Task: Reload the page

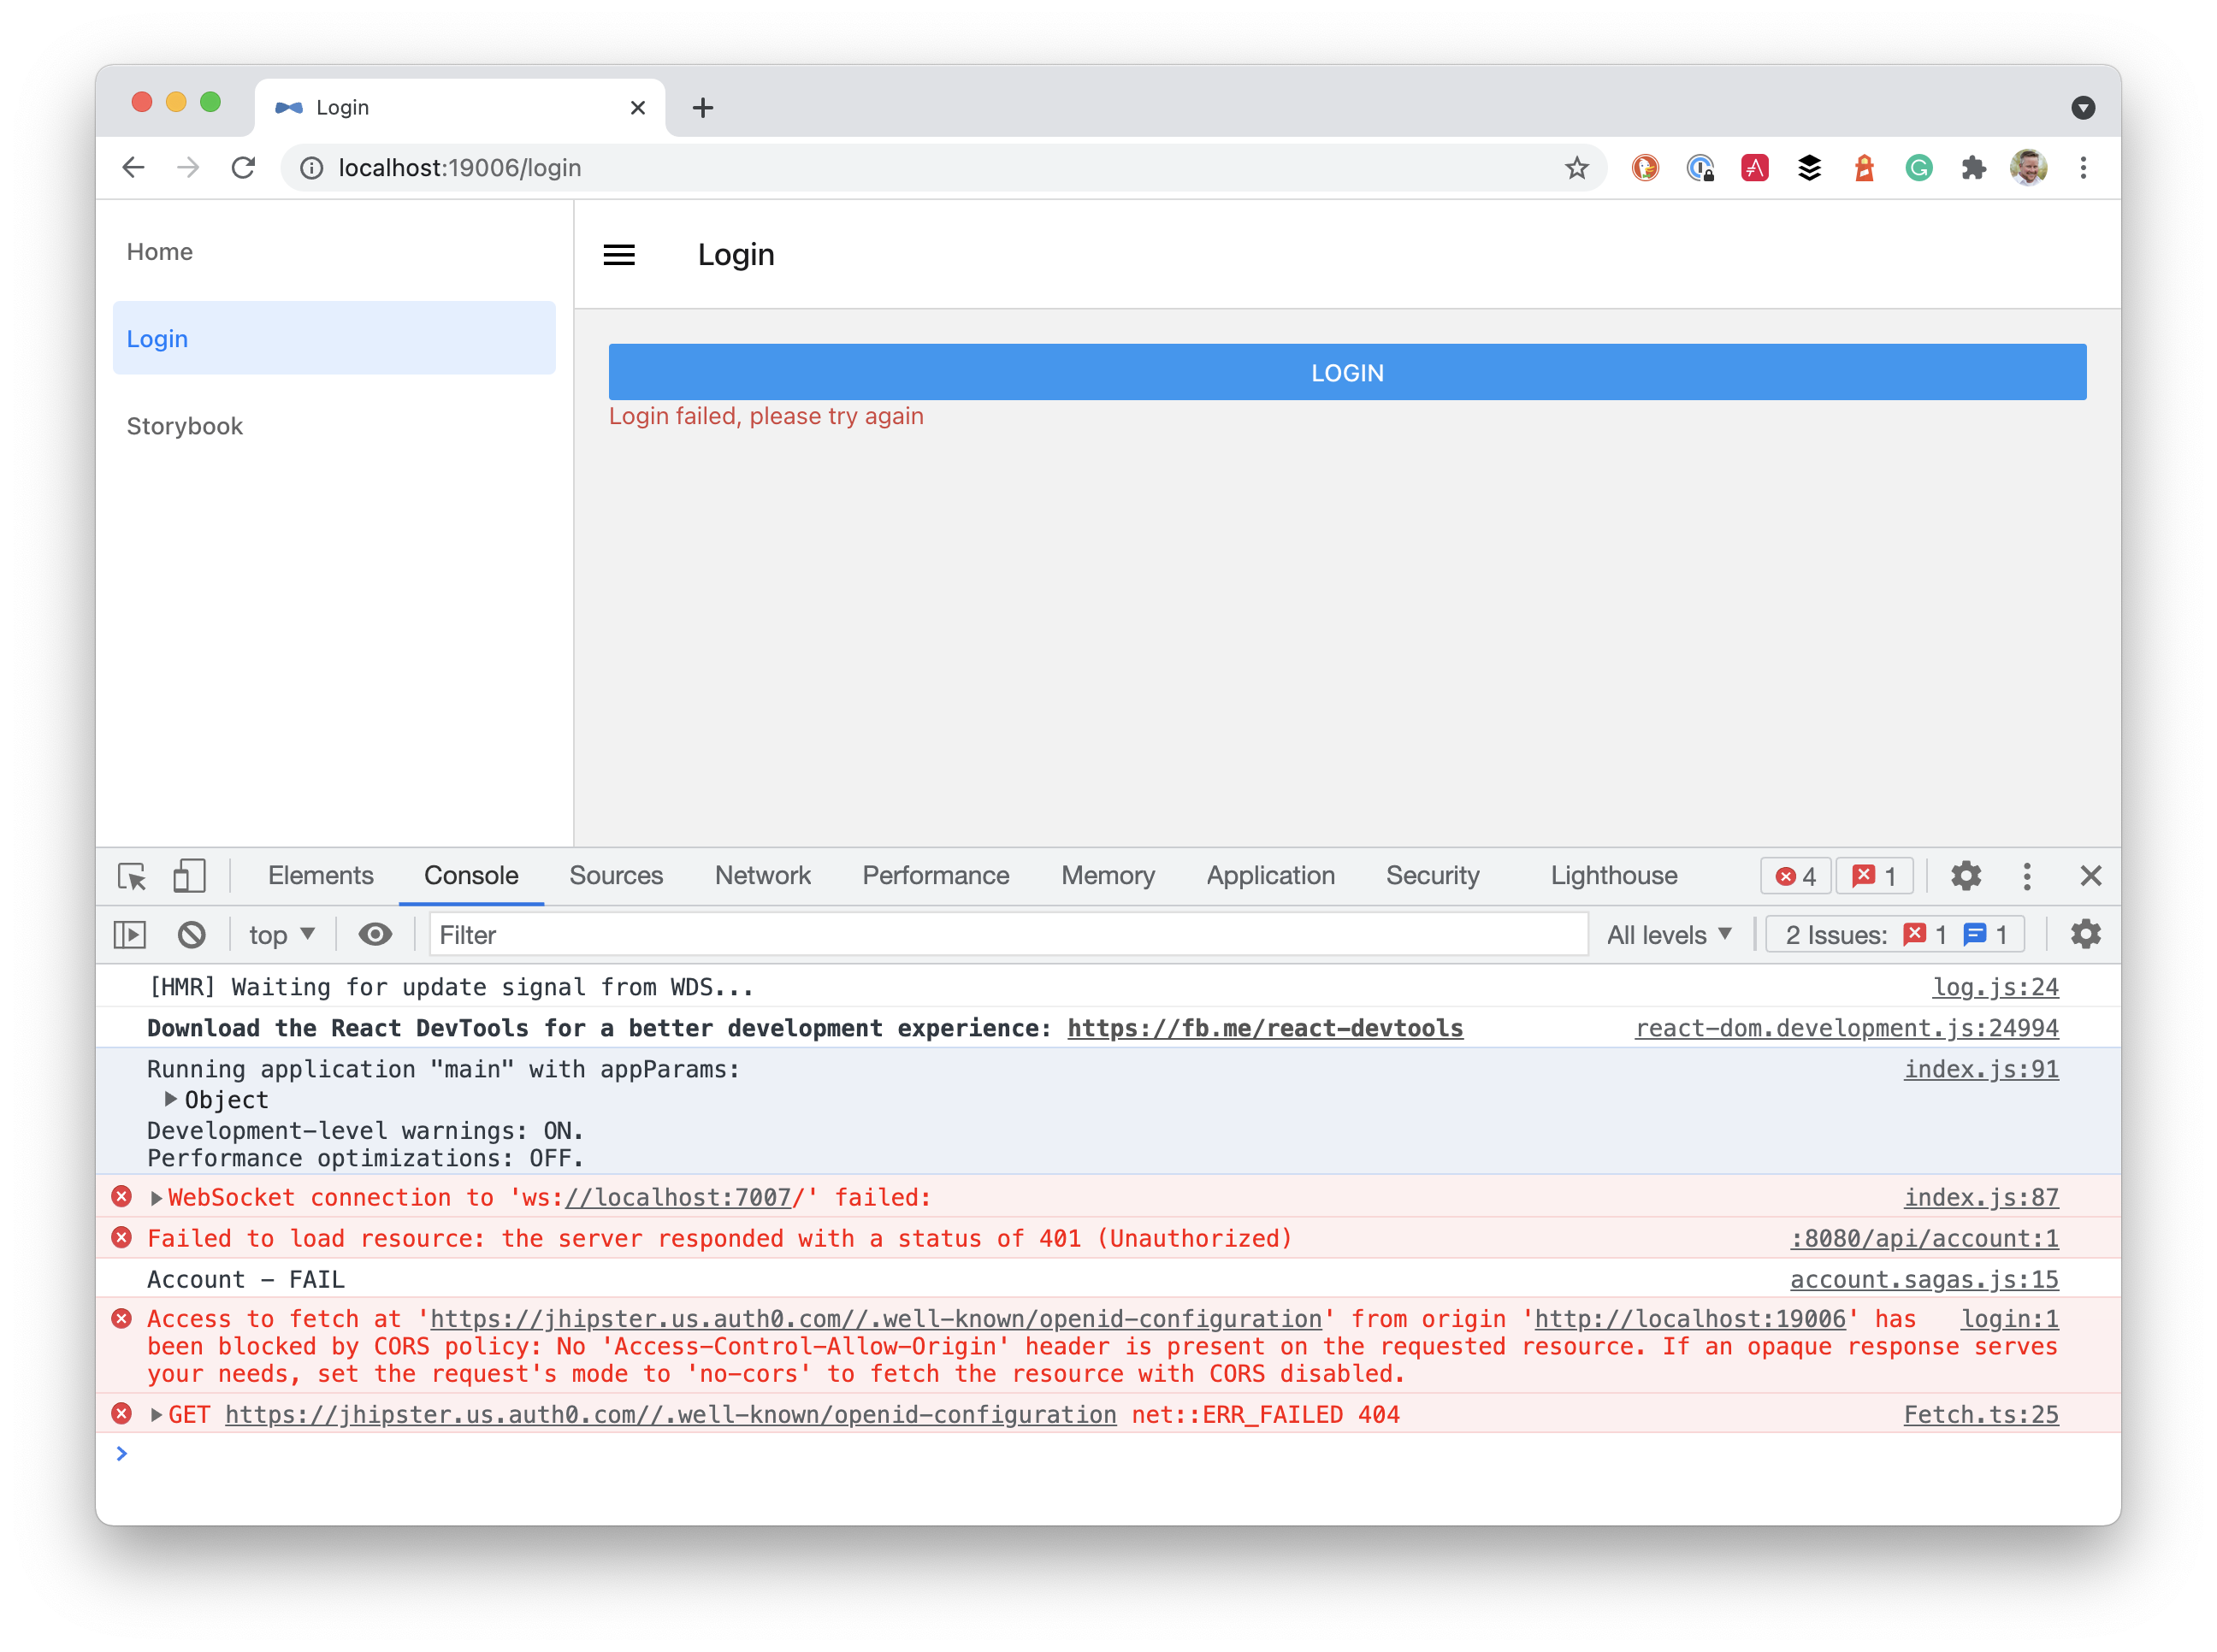Action: [x=243, y=168]
